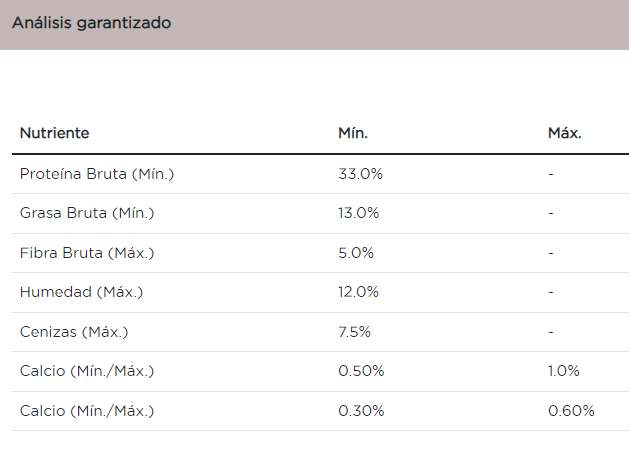Click the 7.5% ash value
629x451 pixels.
(355, 332)
